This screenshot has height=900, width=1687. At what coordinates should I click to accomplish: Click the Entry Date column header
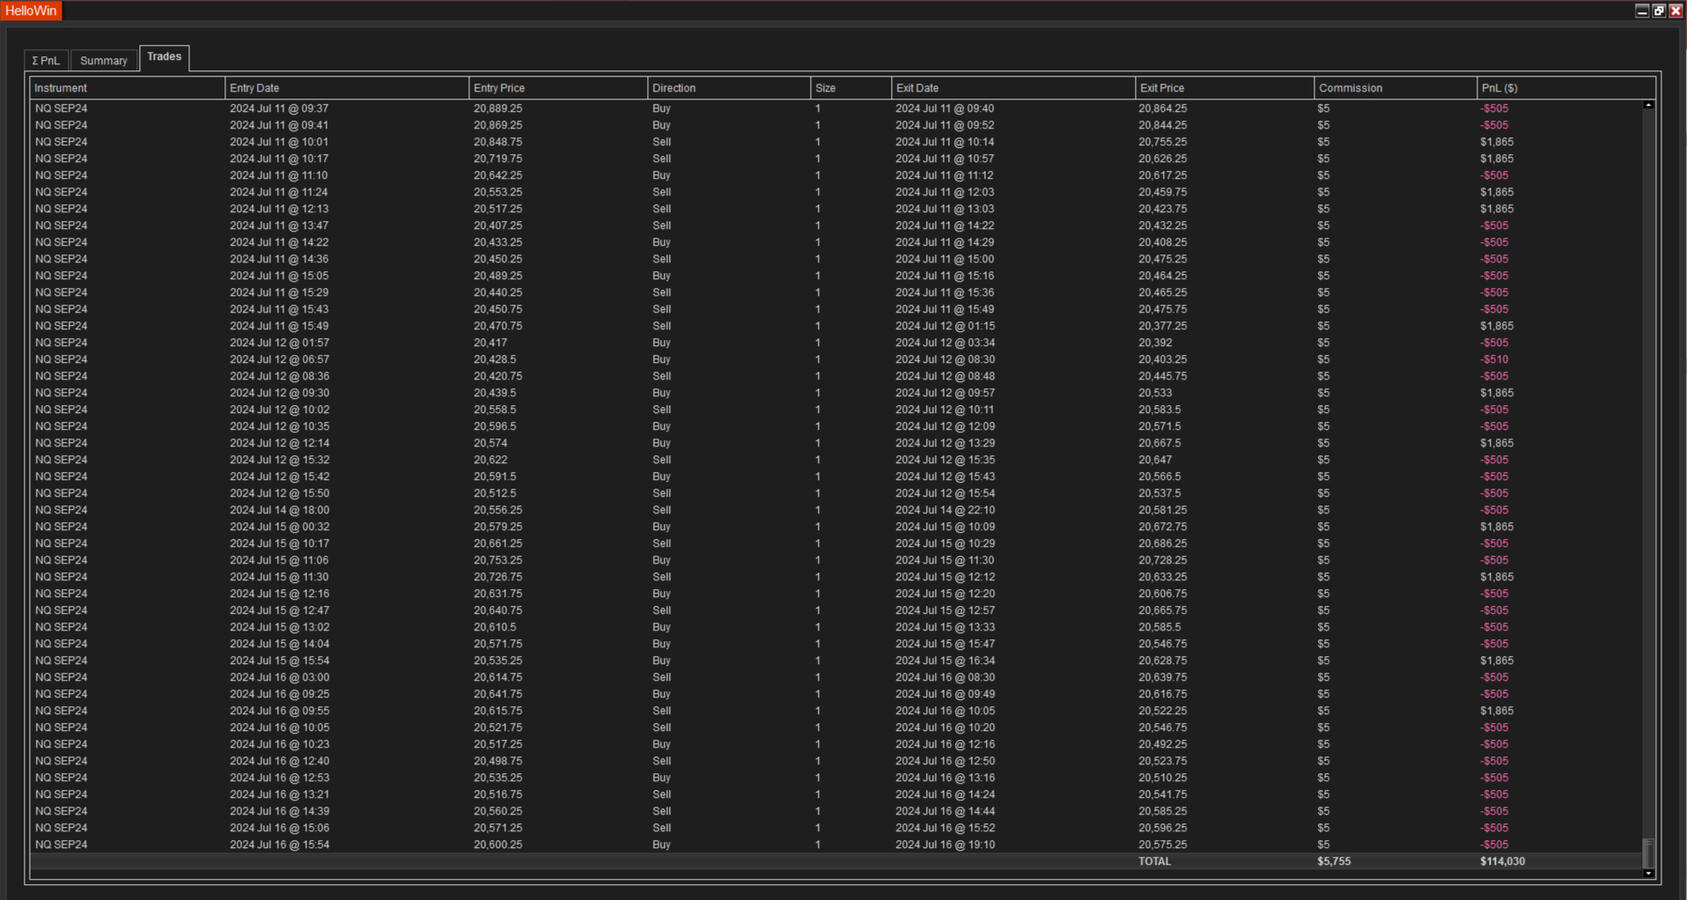point(347,88)
